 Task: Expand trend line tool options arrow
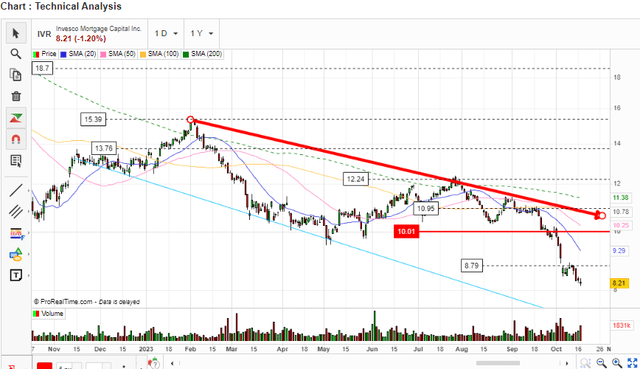tap(28, 190)
